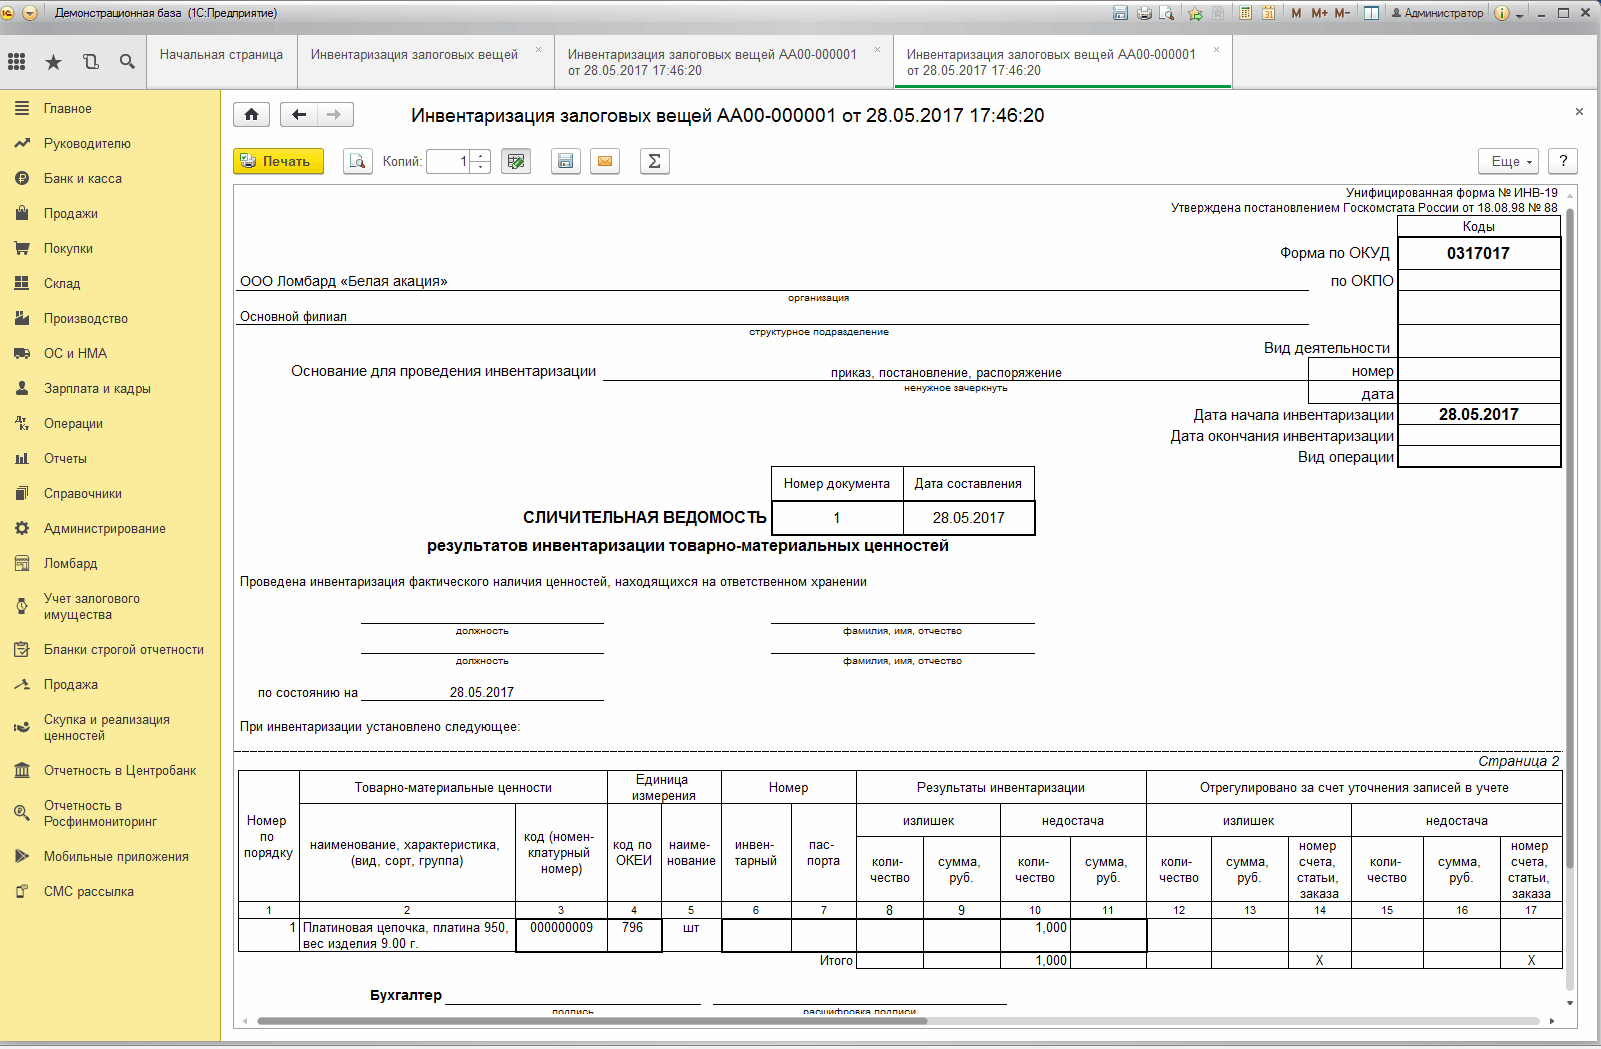
Task: Open Зарплата и кадры section
Action: point(110,388)
